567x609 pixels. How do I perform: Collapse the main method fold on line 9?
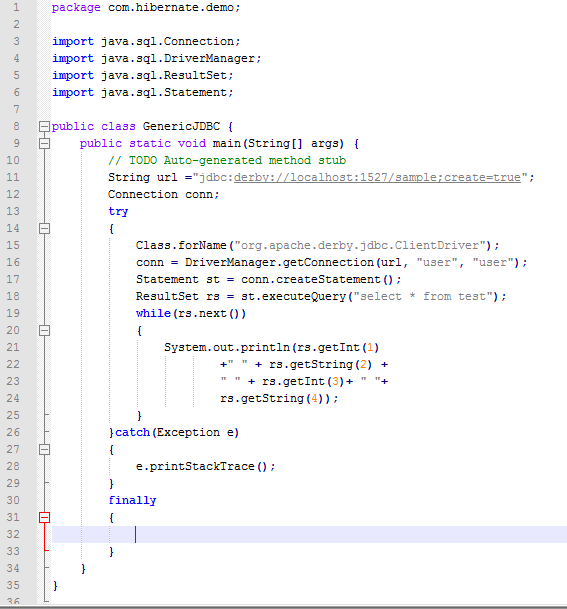coord(45,143)
